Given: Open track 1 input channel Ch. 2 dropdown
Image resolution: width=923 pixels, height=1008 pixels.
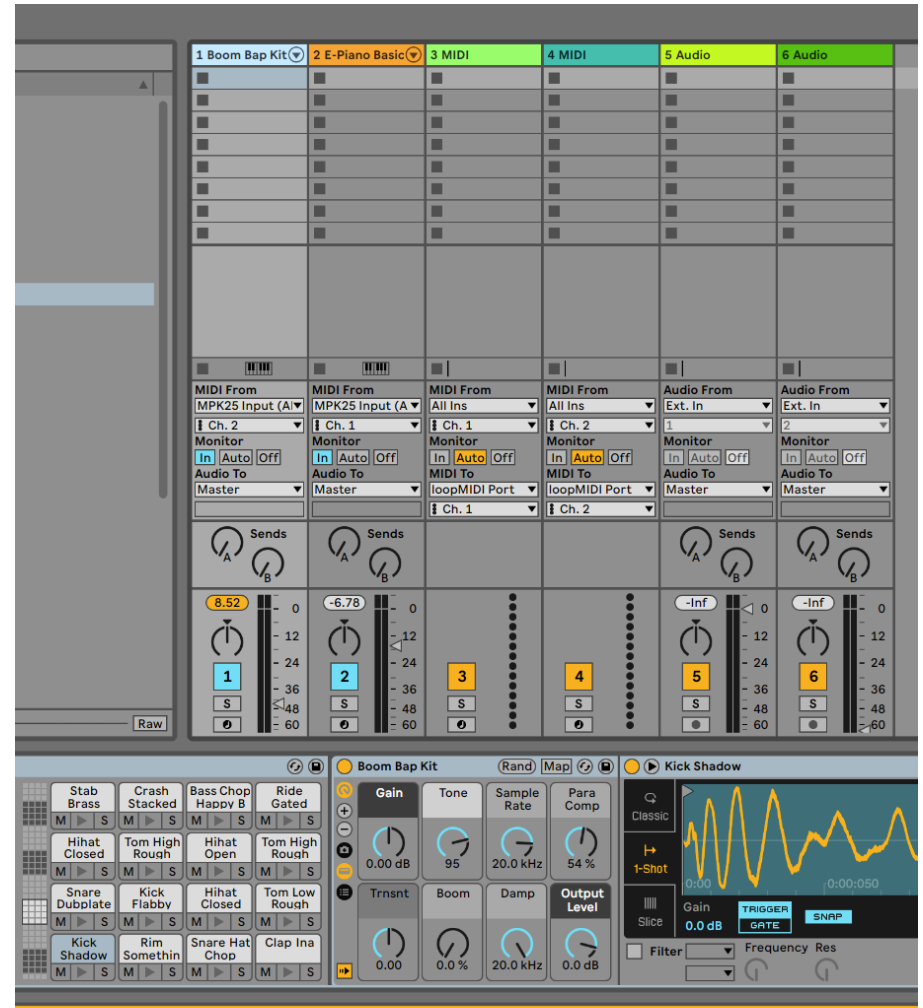Looking at the screenshot, I should (x=249, y=425).
